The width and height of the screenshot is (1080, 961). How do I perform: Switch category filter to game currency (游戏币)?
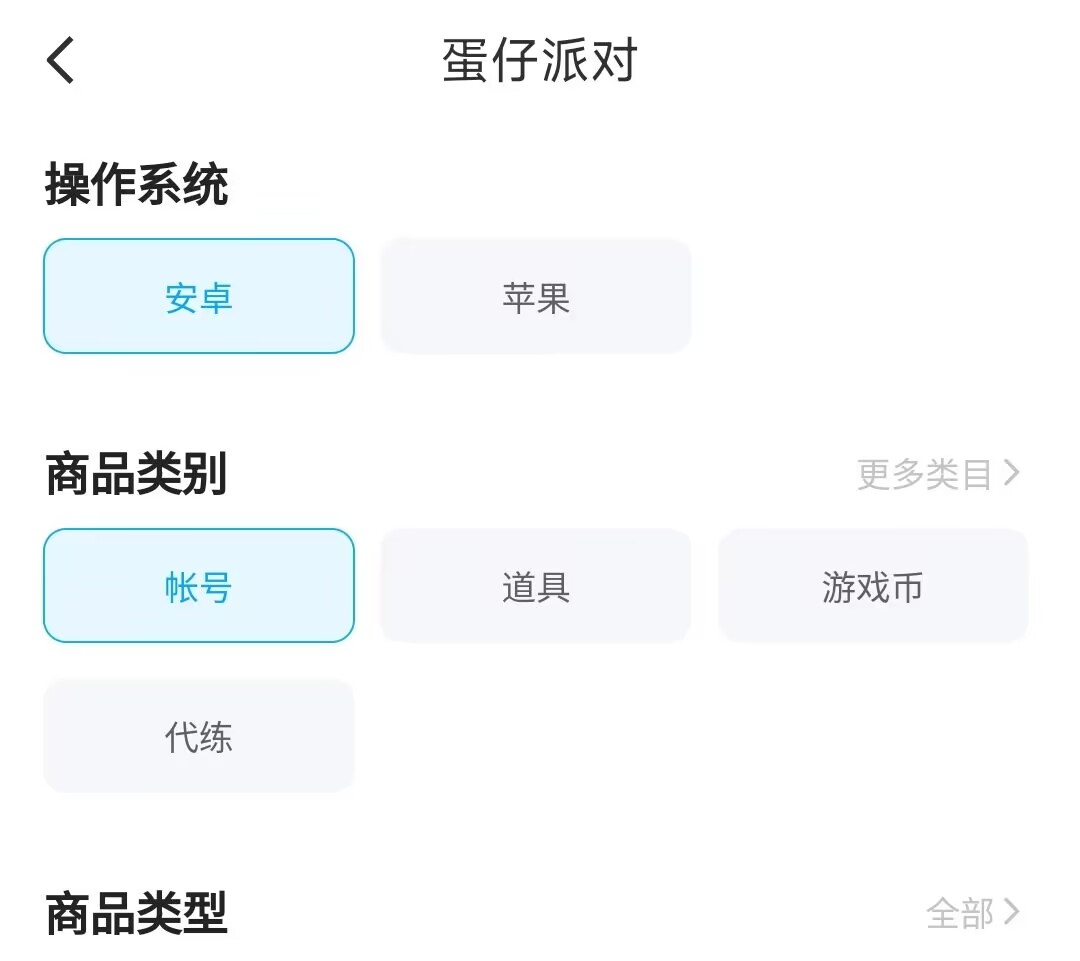(873, 586)
